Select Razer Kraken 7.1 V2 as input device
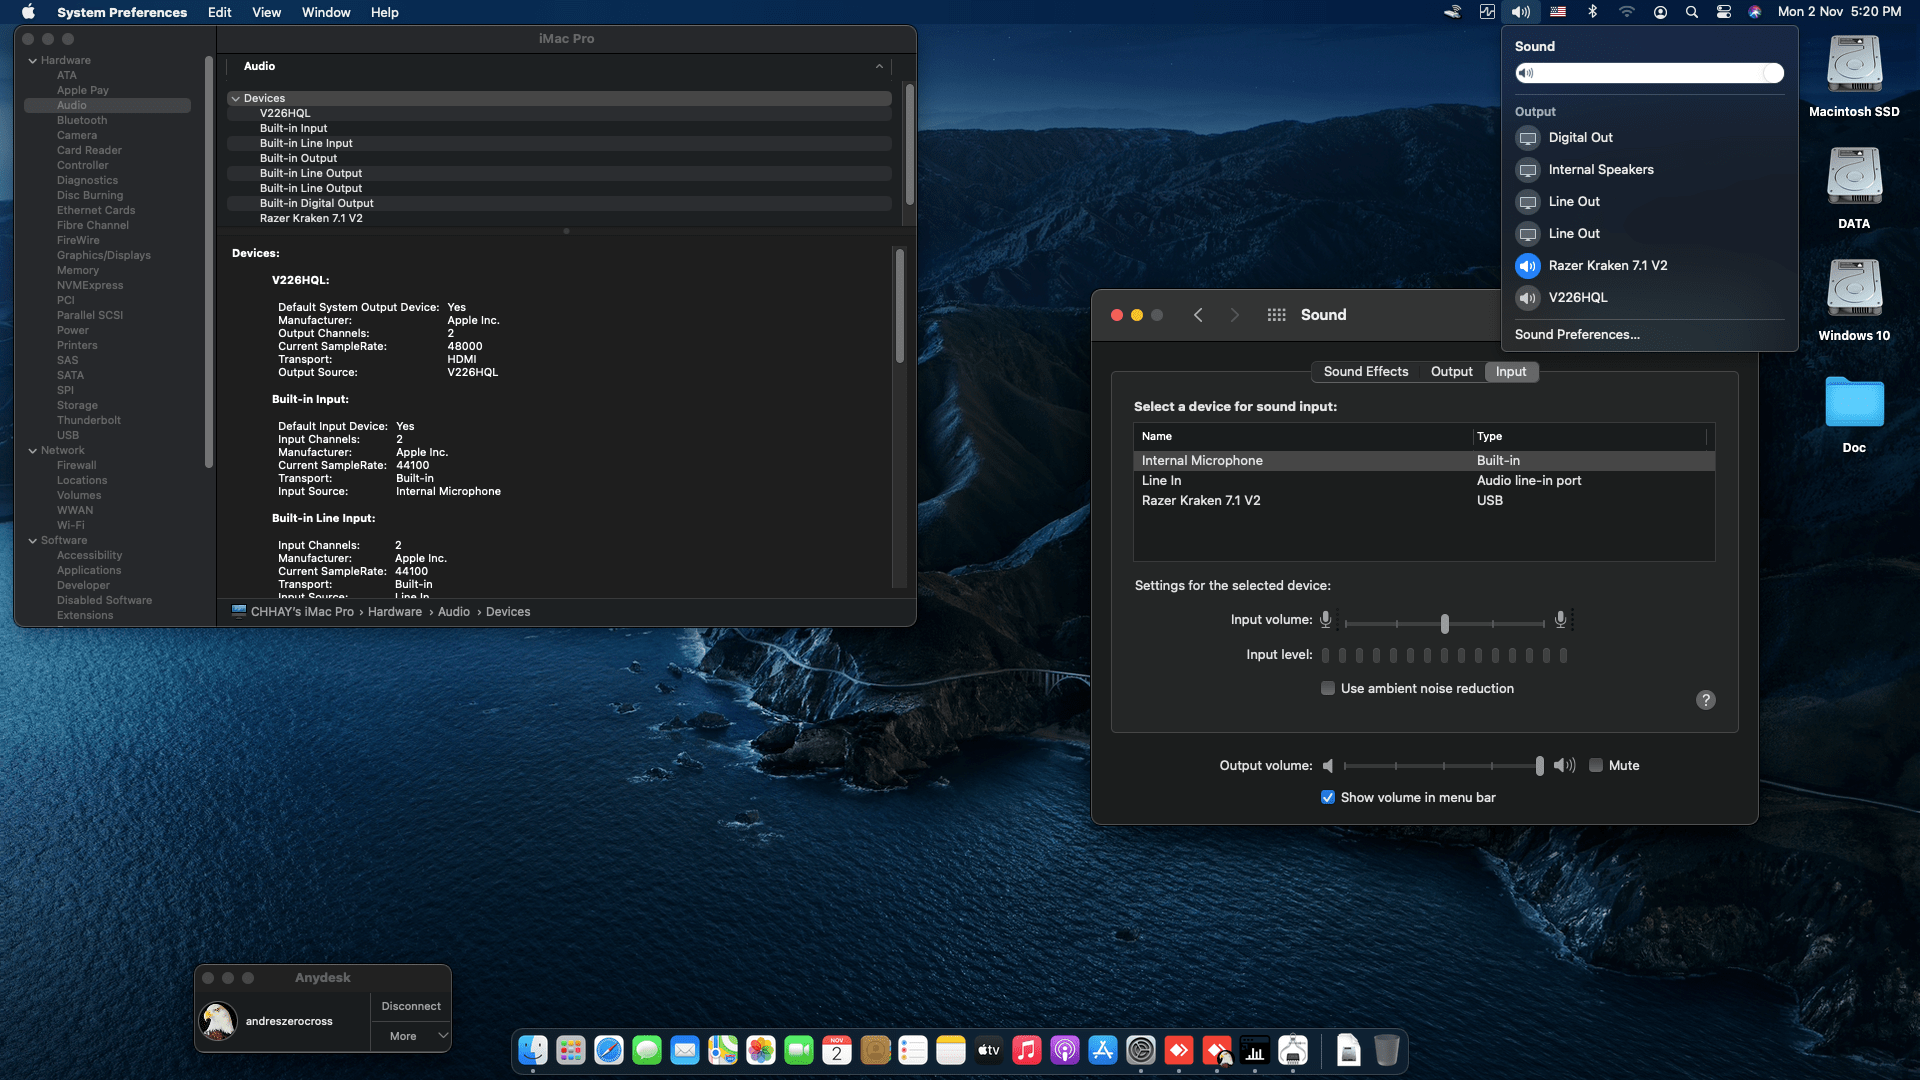The width and height of the screenshot is (1920, 1080). point(1200,500)
